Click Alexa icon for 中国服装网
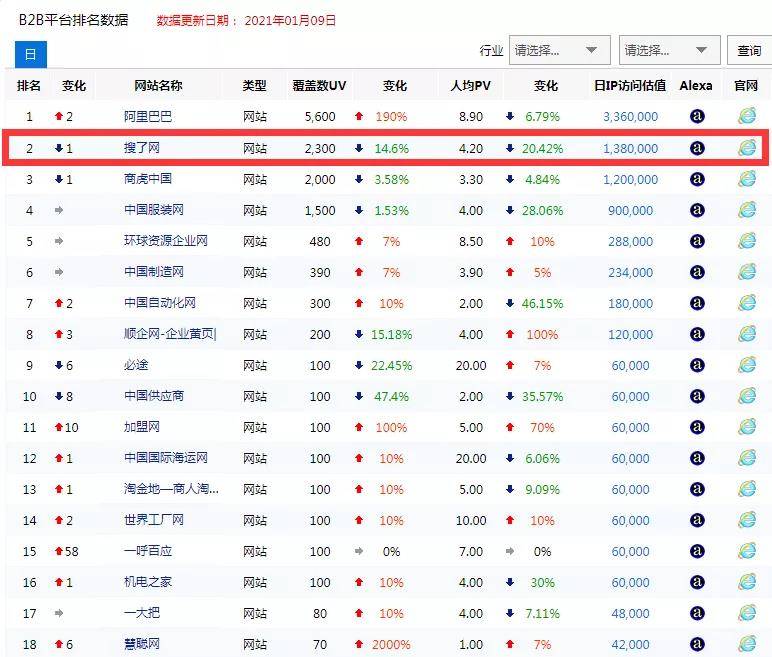Viewport: 772px width, 657px height. tap(697, 210)
